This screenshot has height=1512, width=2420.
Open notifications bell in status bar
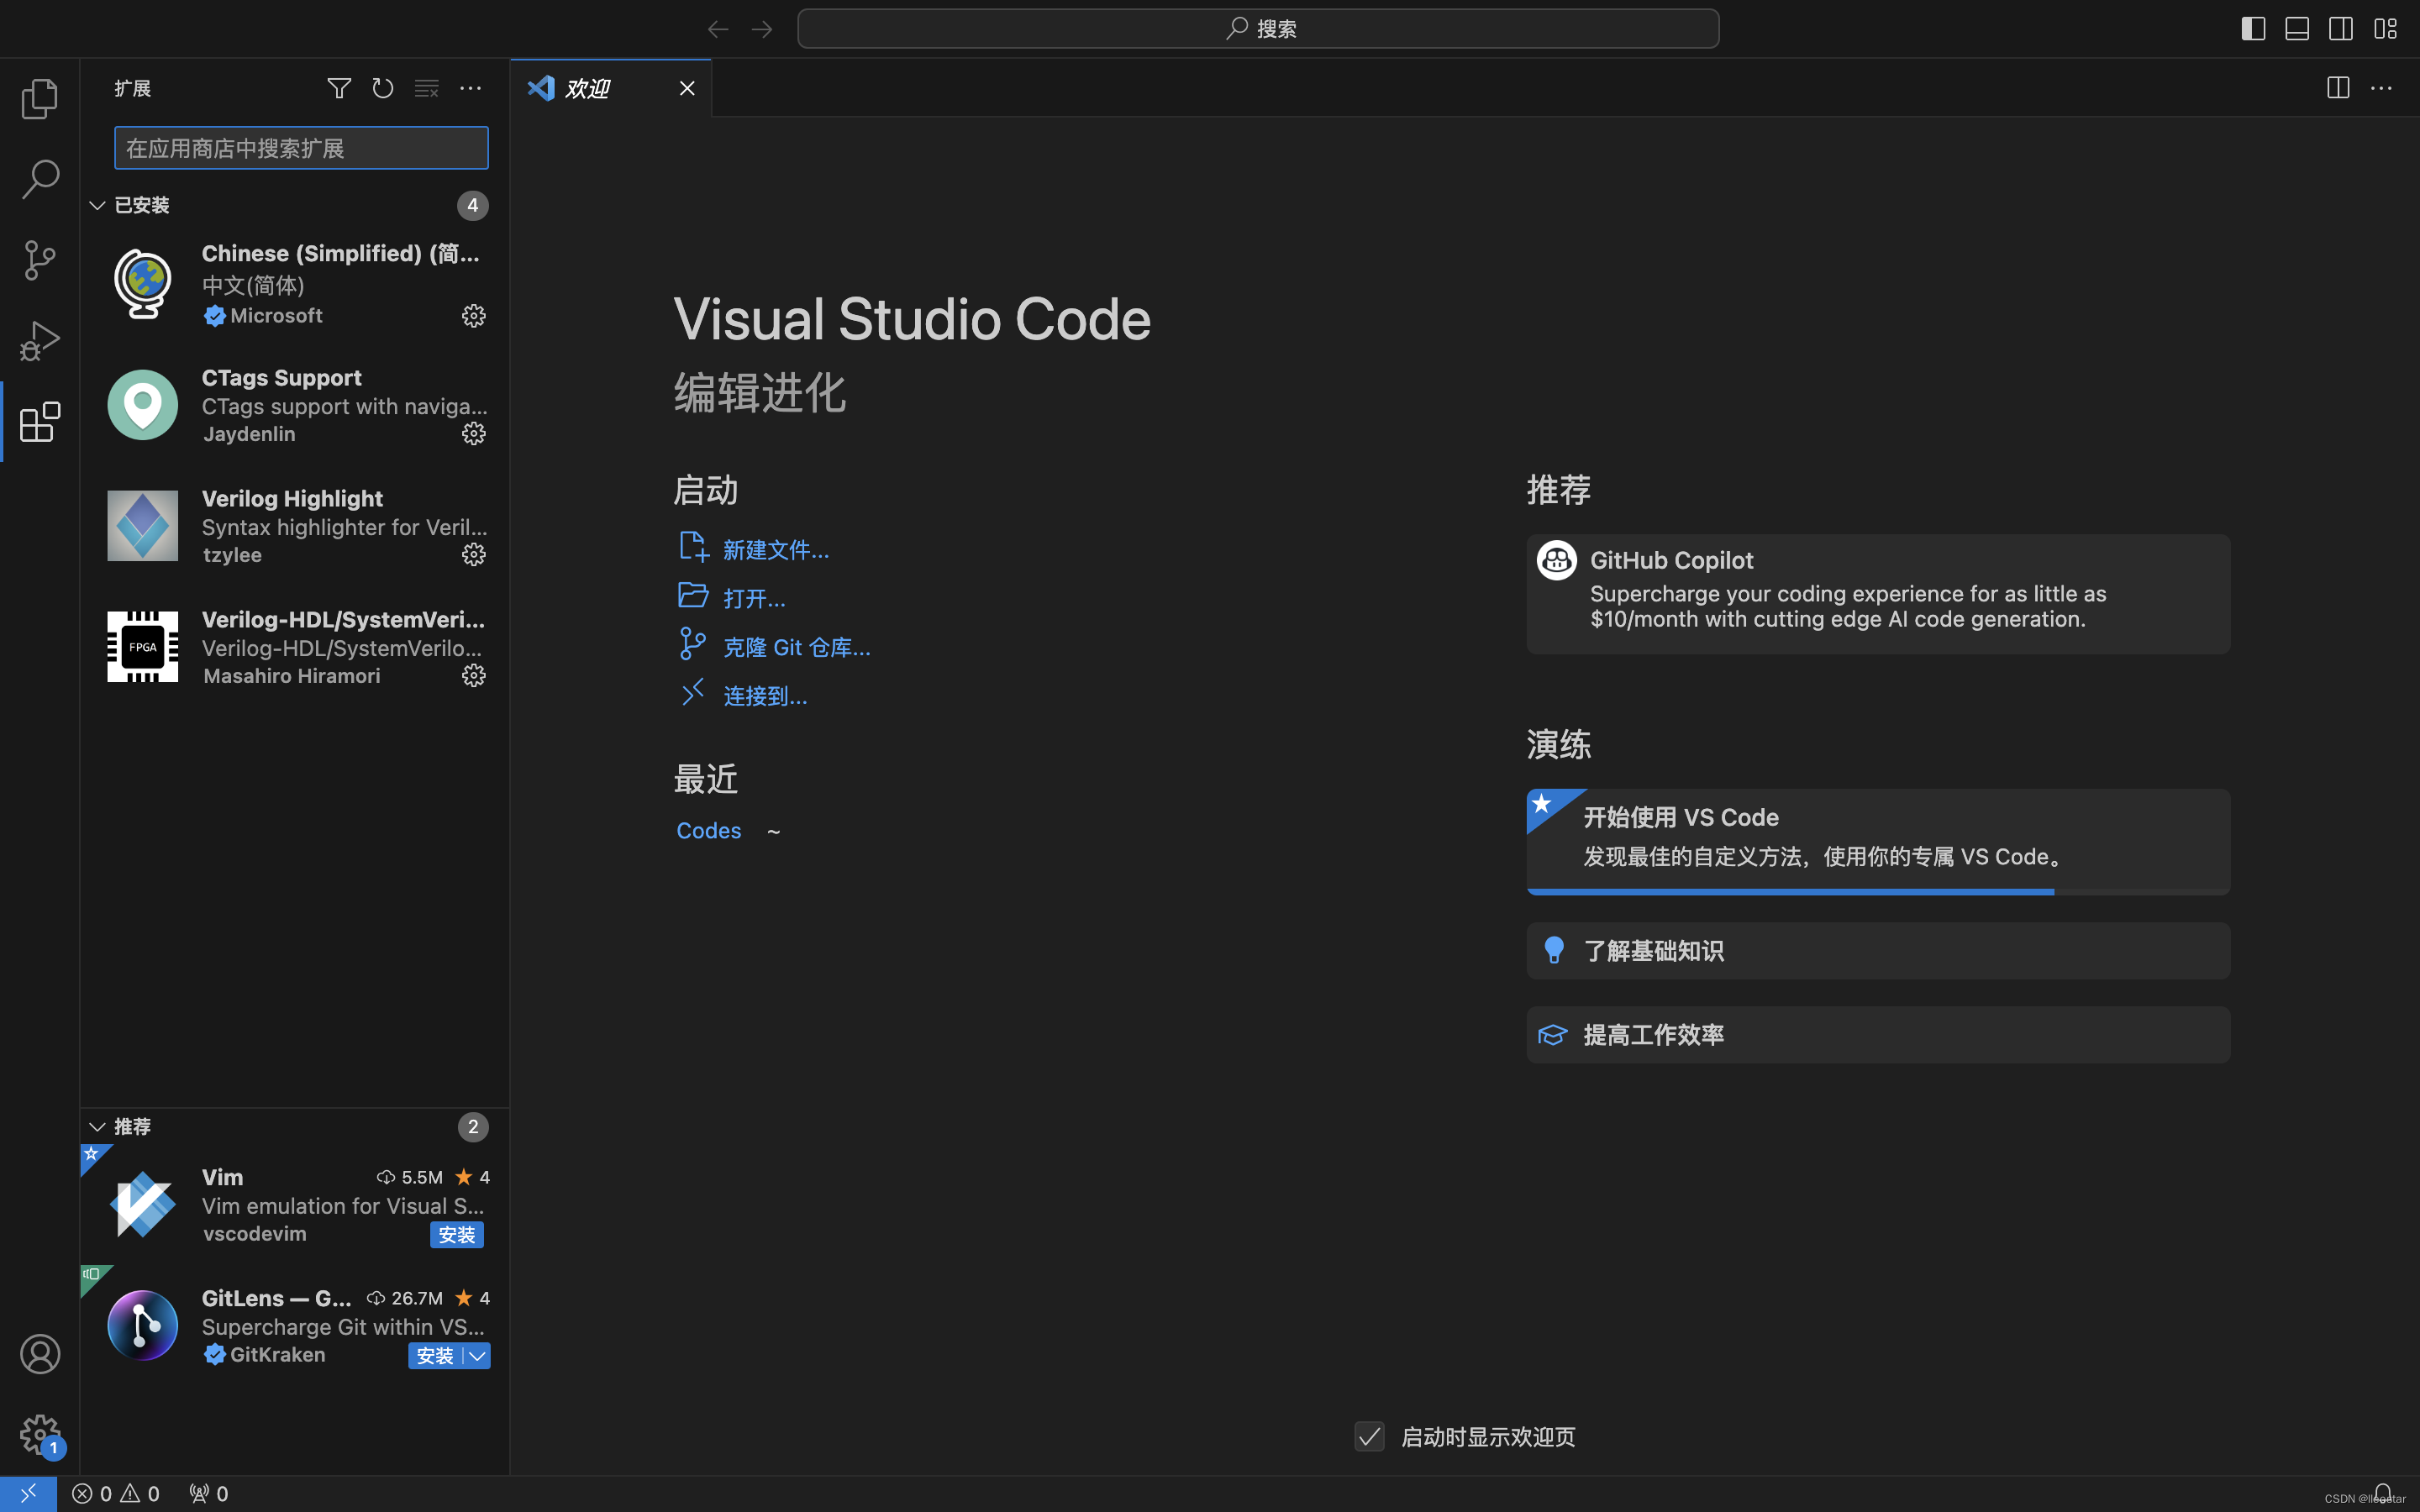(2383, 1493)
